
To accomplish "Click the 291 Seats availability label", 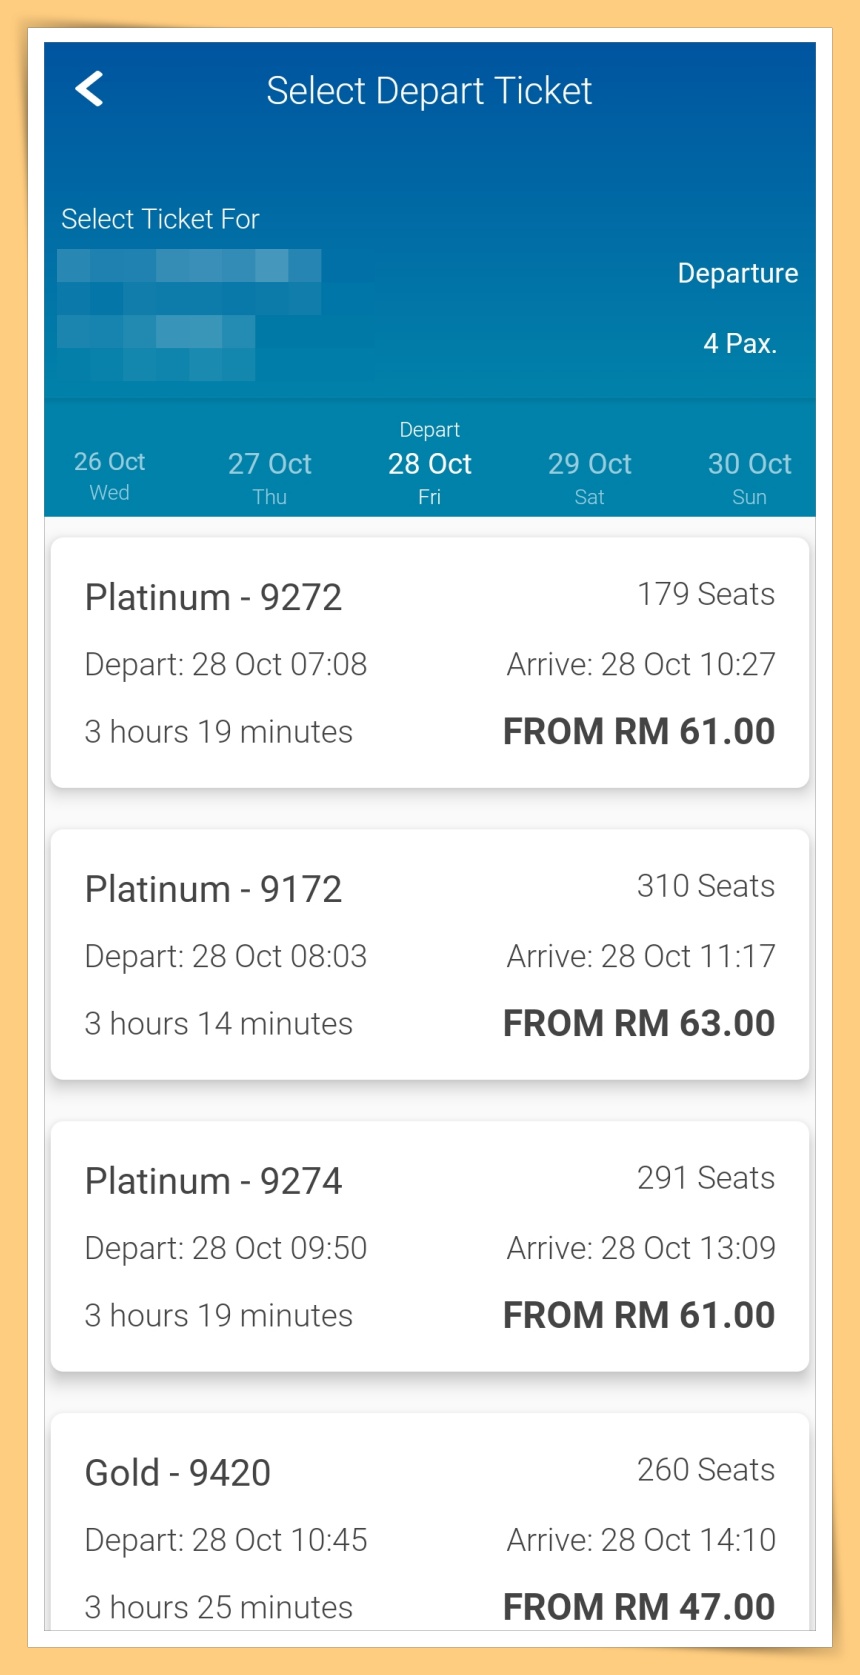I will pos(706,1178).
